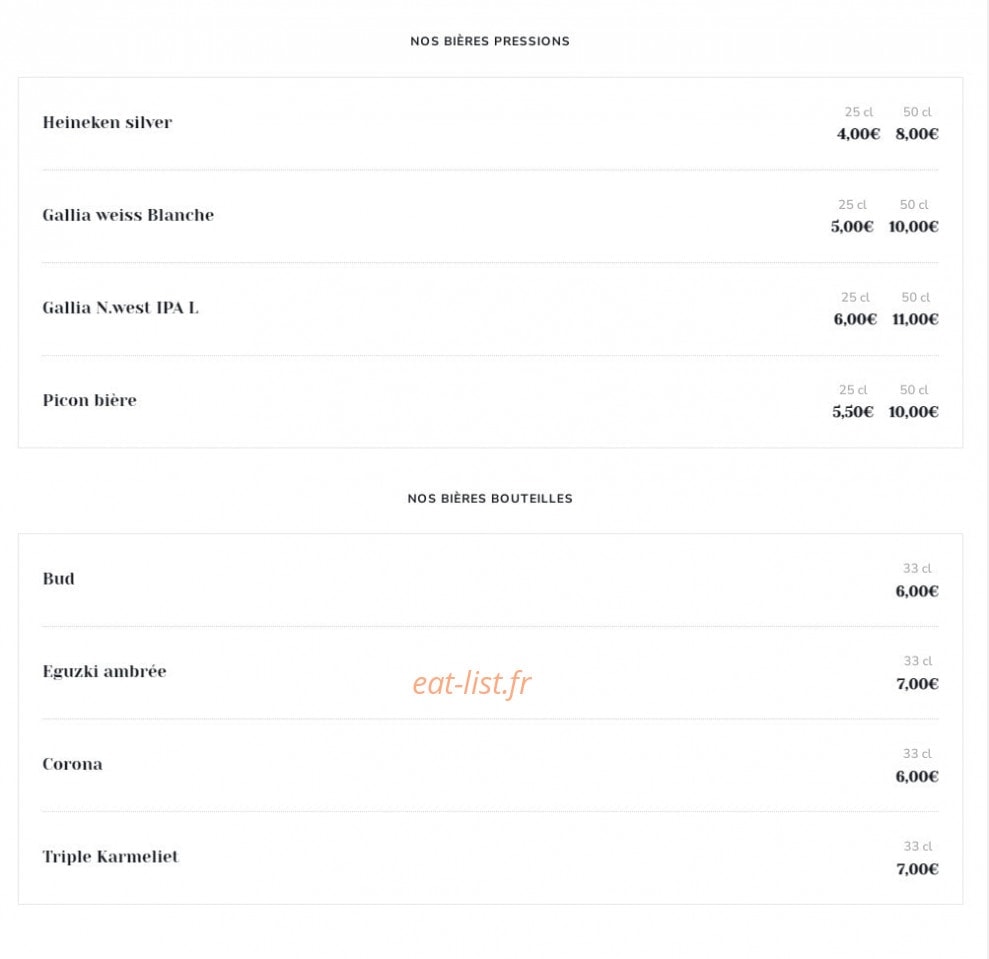The height and width of the screenshot is (959, 989).
Task: Click the 6,00€ Bud bottle price
Action: coord(917,591)
